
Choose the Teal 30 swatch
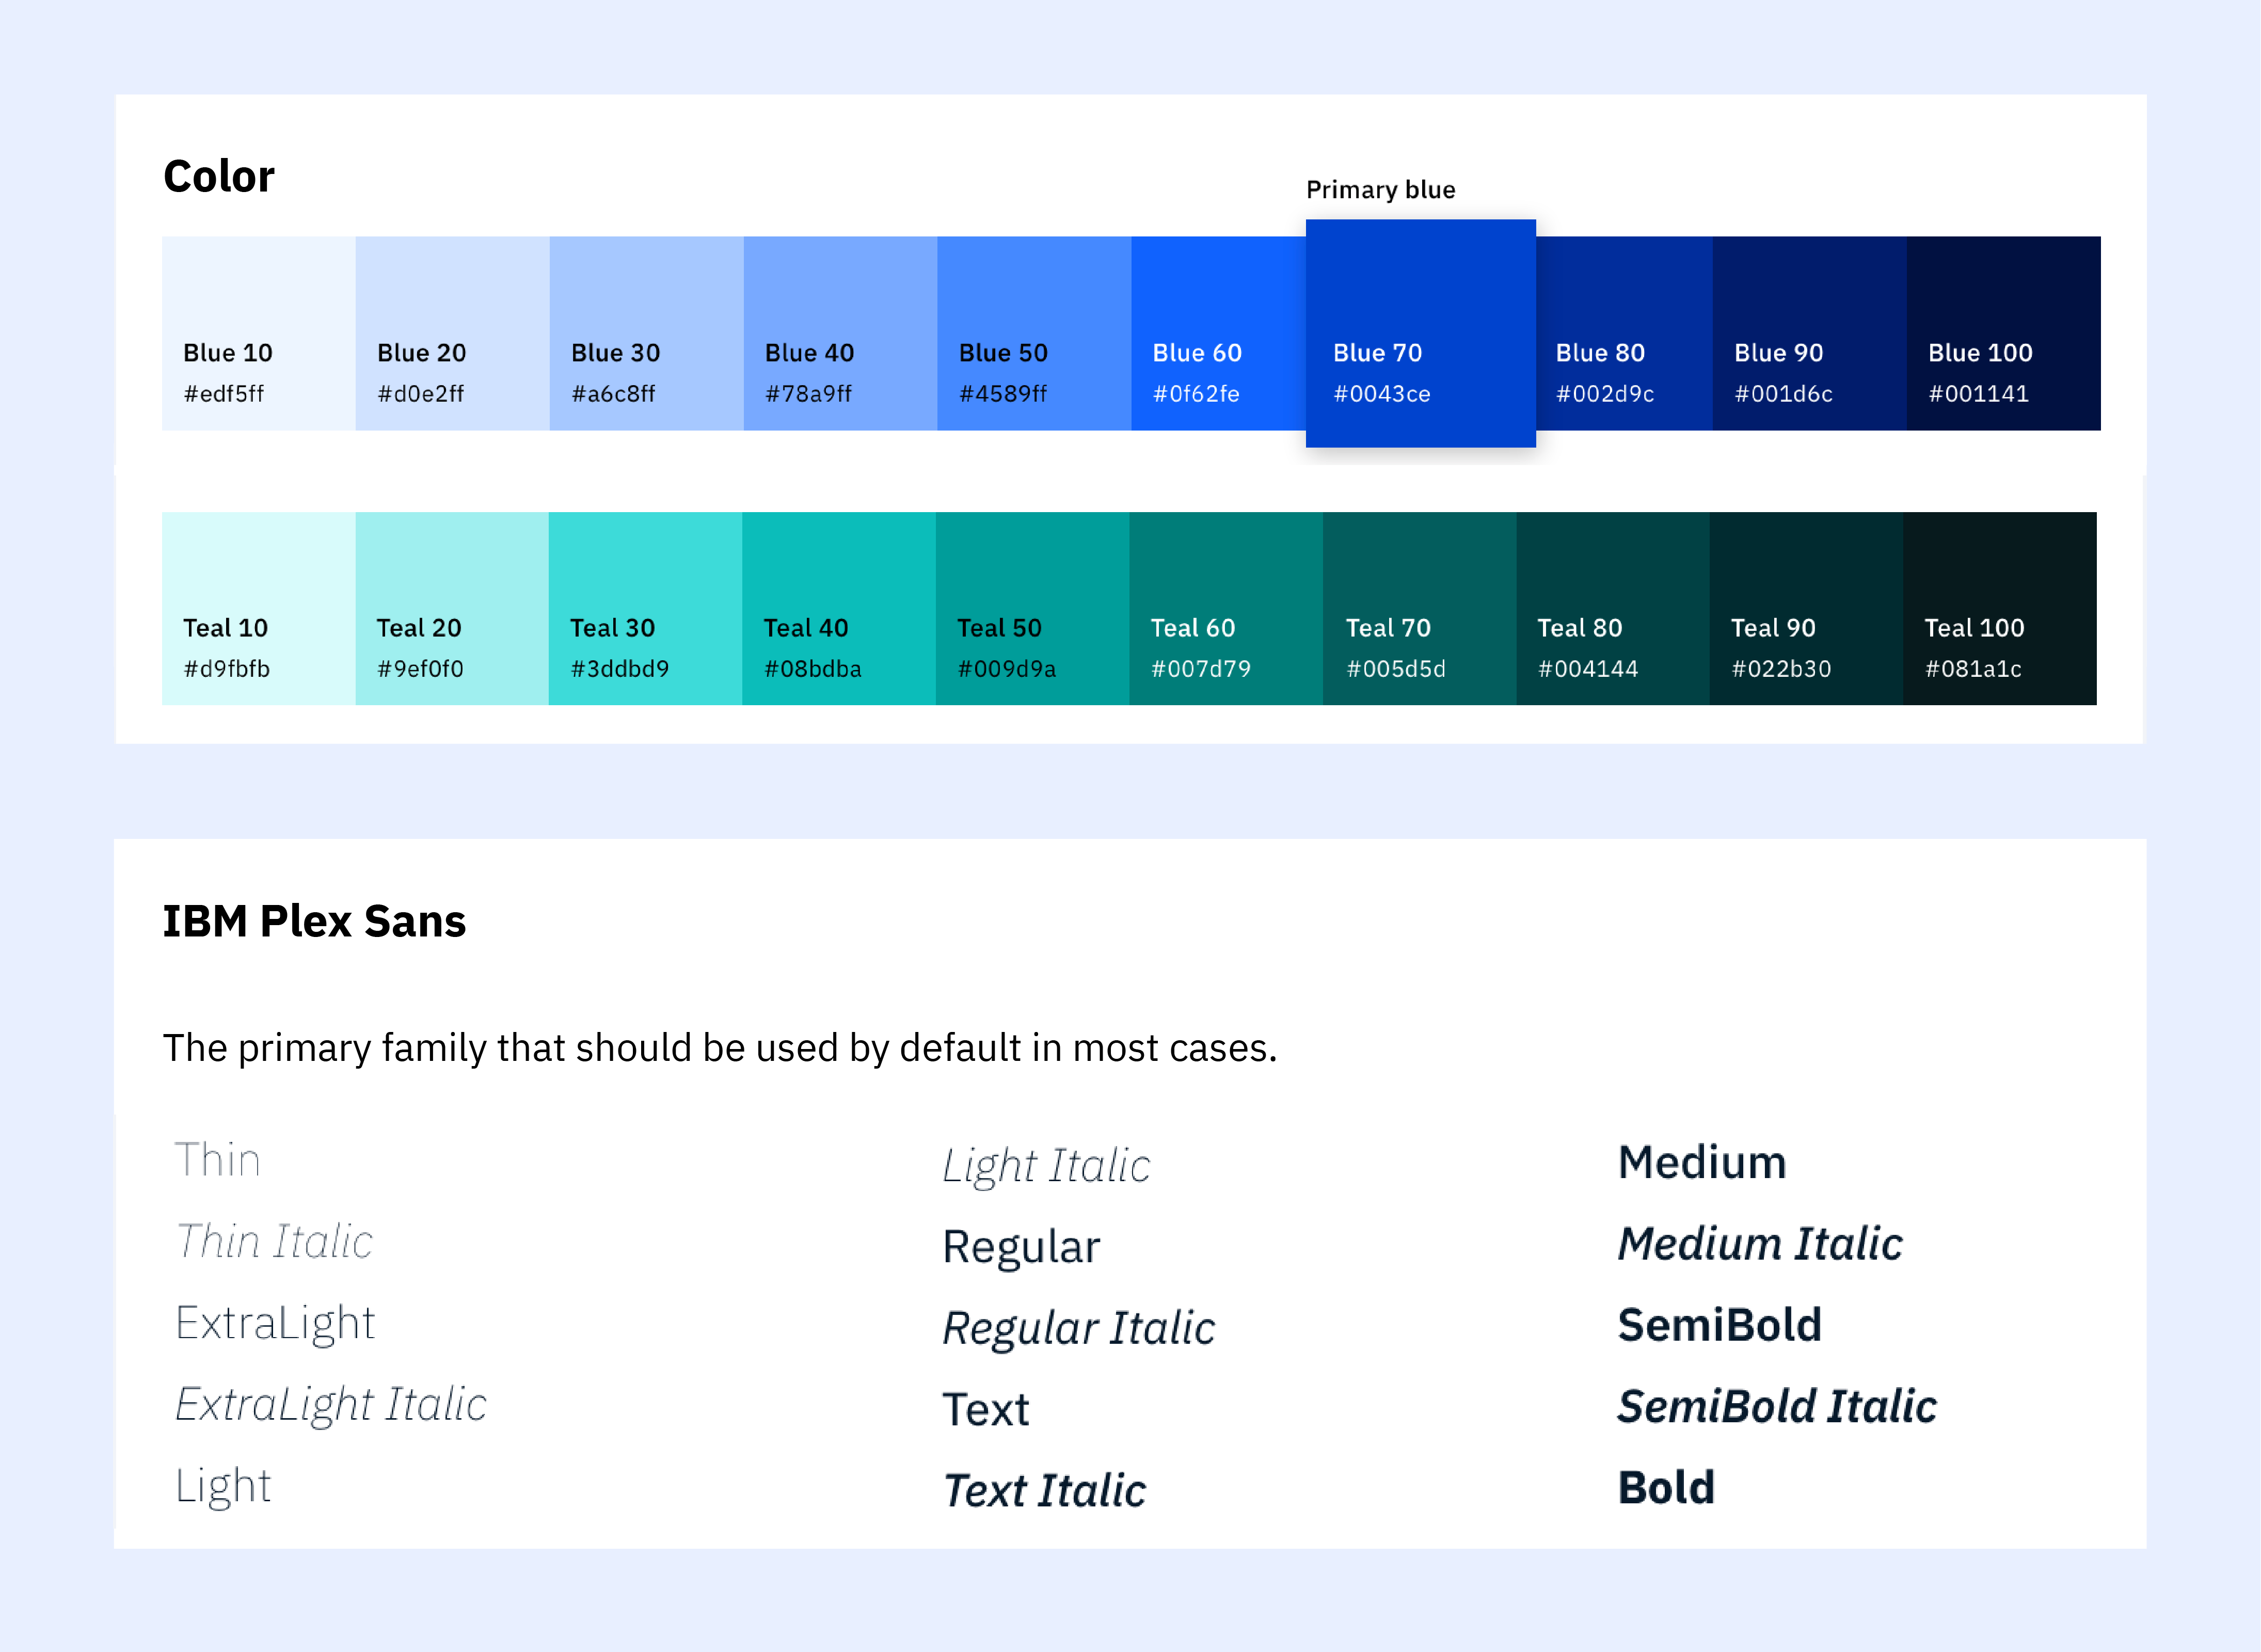[x=645, y=608]
